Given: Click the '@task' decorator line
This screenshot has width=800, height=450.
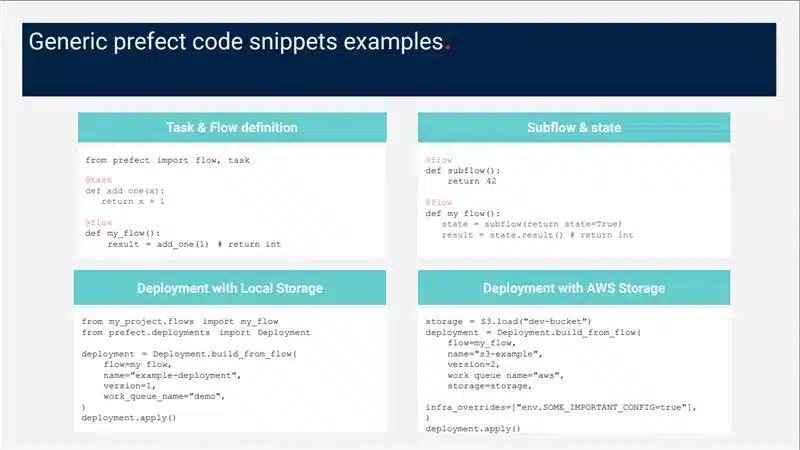Looking at the screenshot, I should (98, 180).
